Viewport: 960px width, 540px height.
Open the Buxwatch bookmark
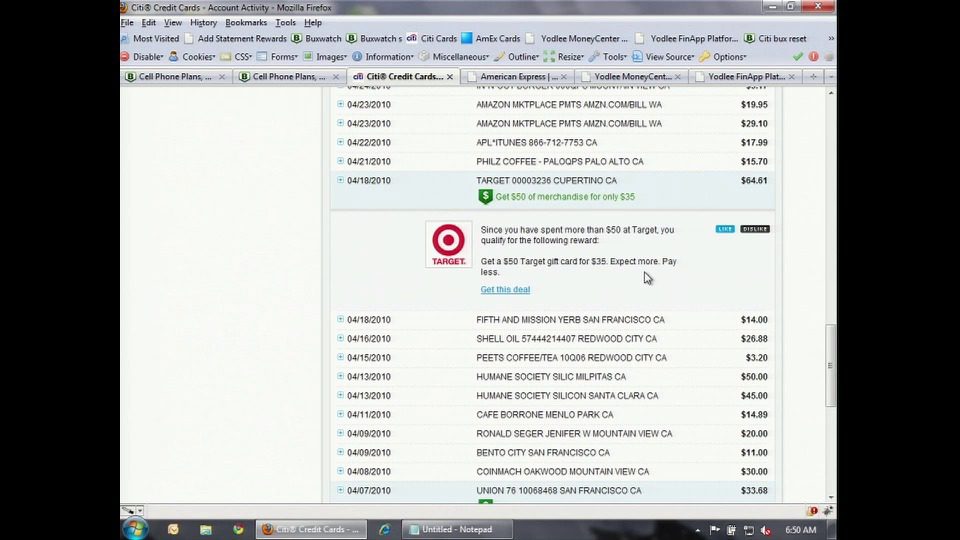coord(317,38)
